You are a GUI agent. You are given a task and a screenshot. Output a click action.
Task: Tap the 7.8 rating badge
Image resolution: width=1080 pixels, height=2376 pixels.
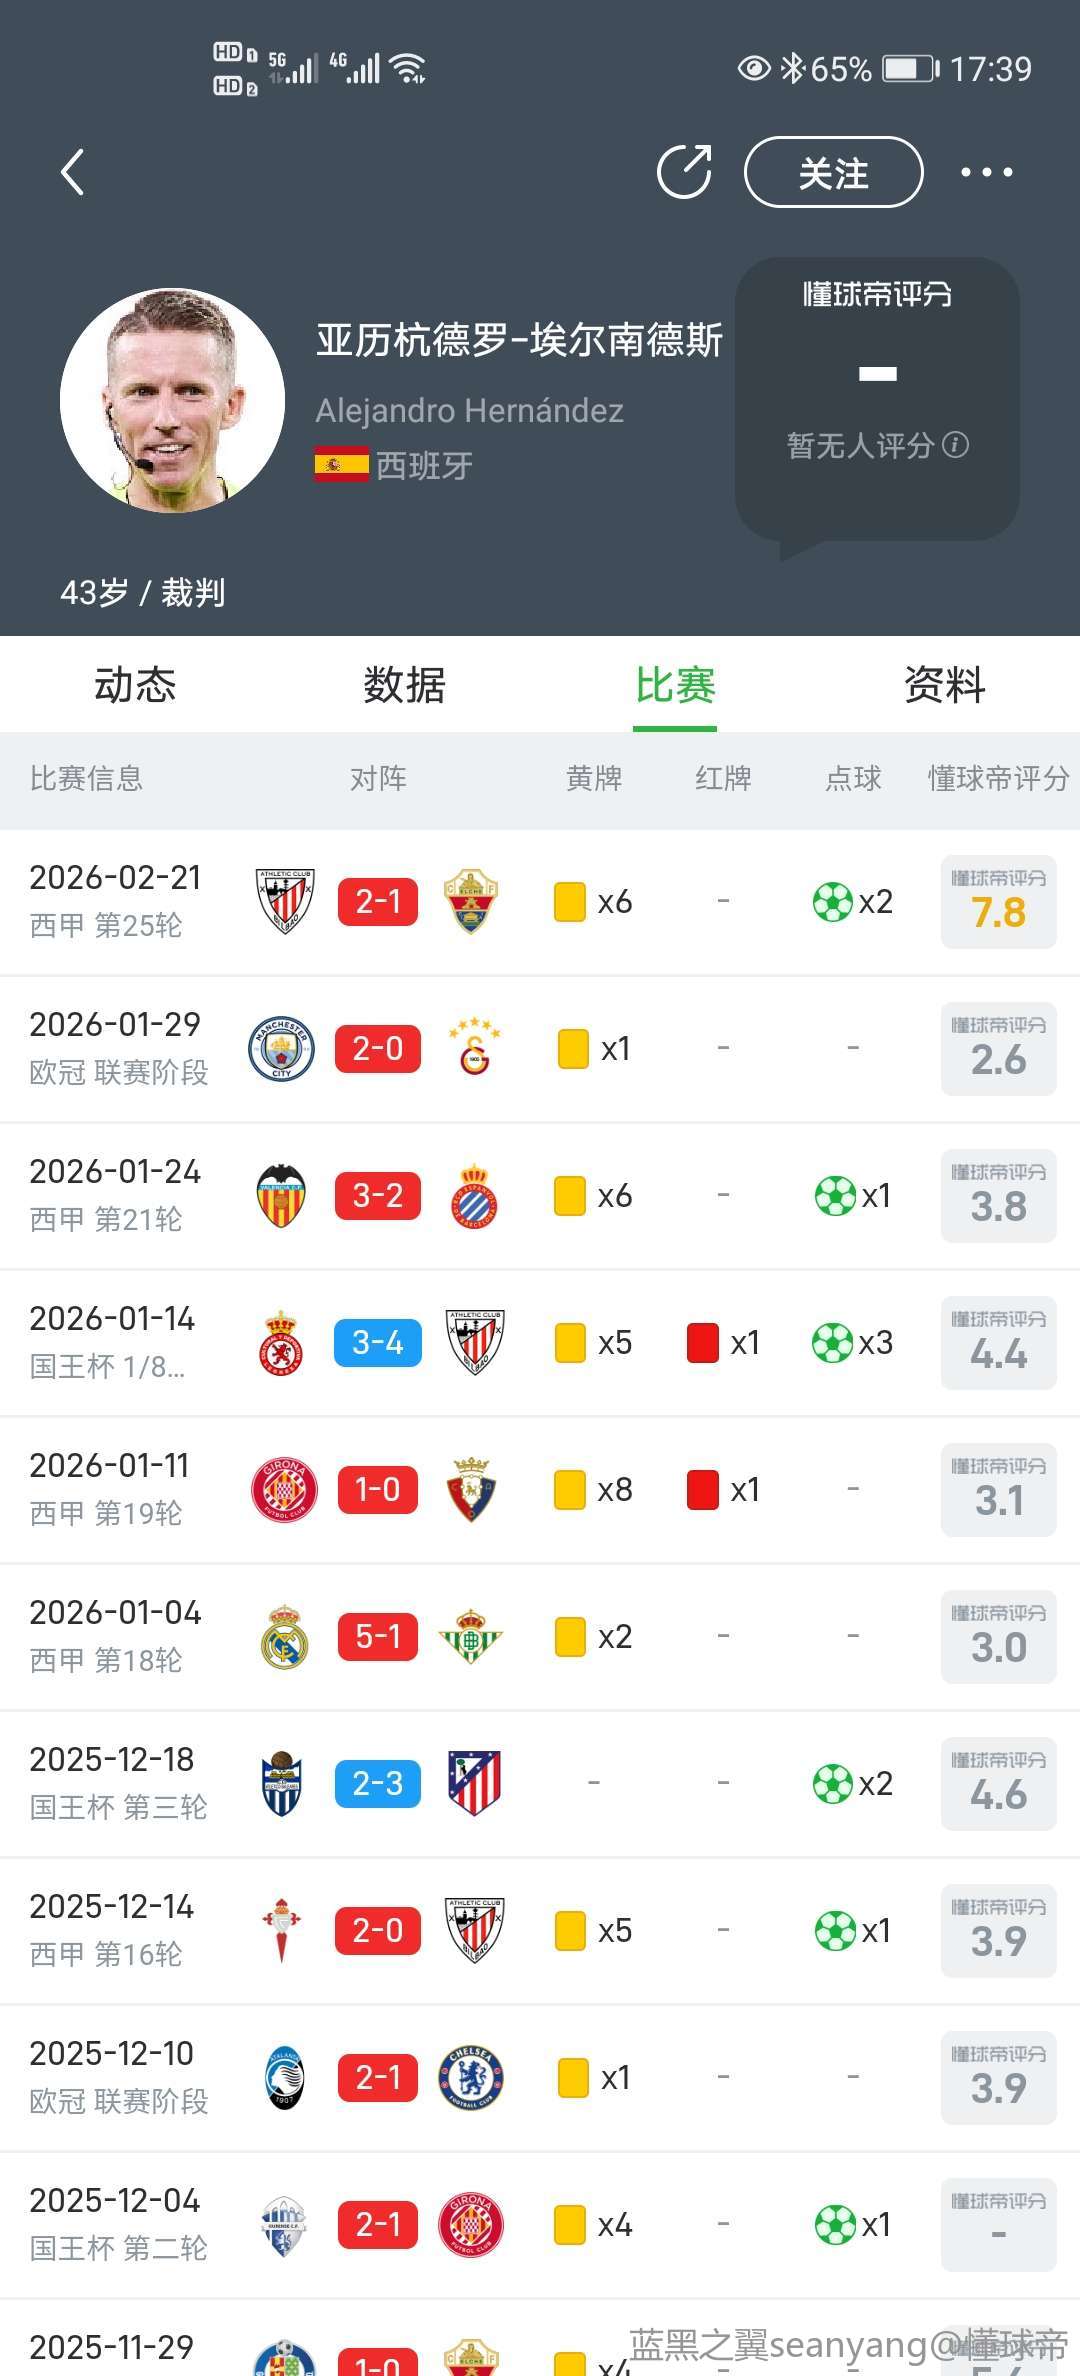click(x=998, y=902)
